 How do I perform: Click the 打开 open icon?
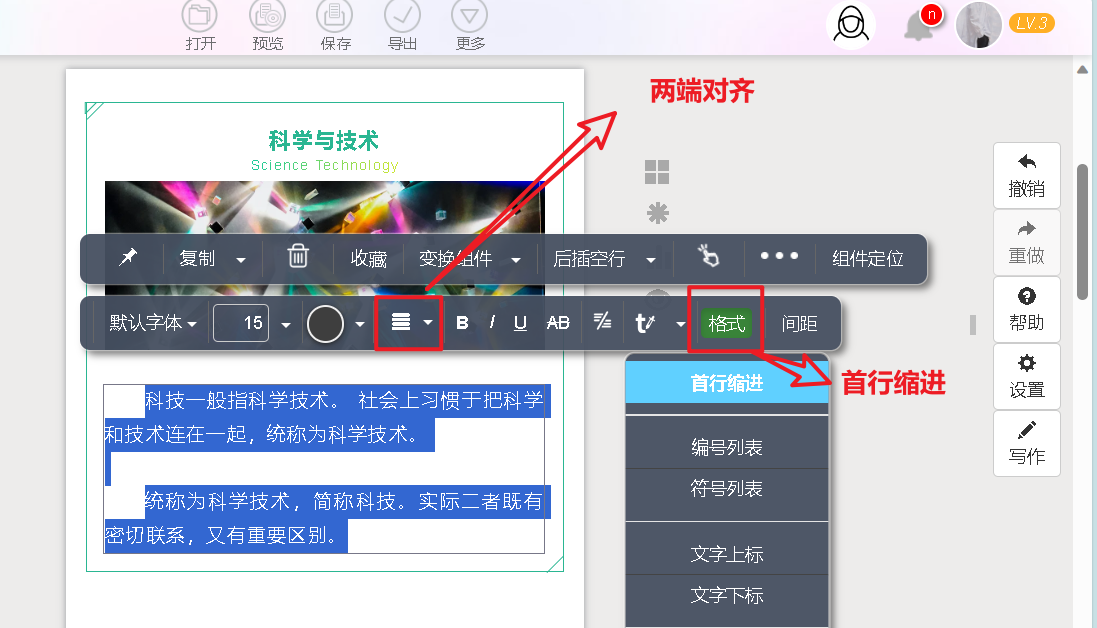pos(200,15)
